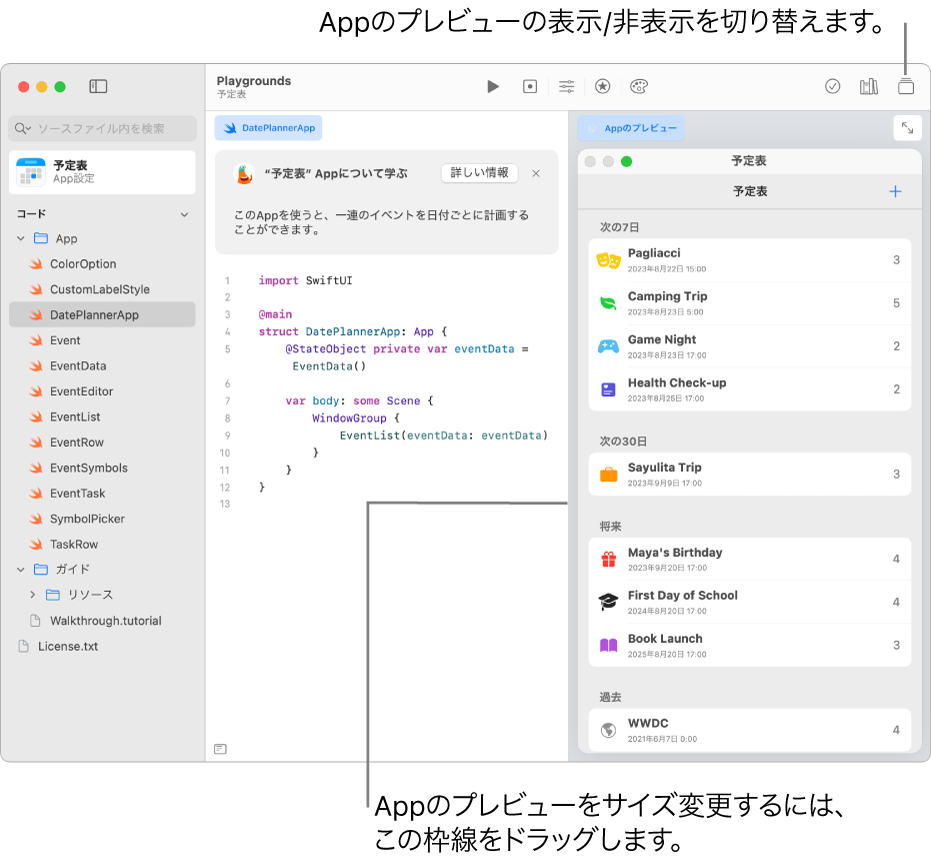Collapse the ガイド folder arrow
The image size is (931, 862).
click(21, 569)
